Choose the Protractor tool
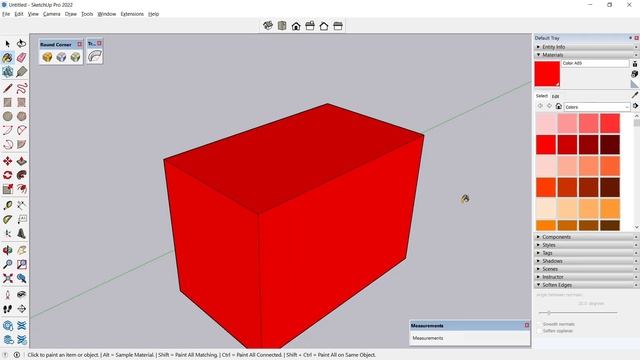Screen dimensions: 640x360 click(x=7, y=219)
